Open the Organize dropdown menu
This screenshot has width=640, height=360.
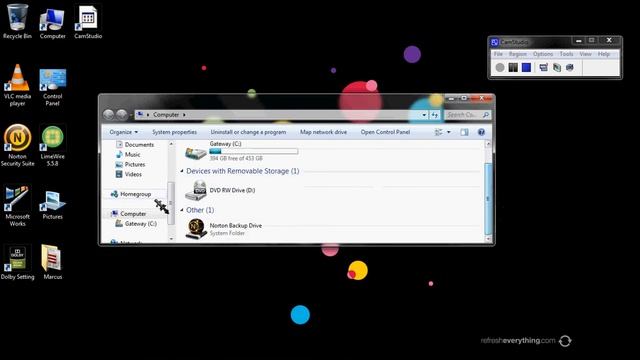coord(124,132)
